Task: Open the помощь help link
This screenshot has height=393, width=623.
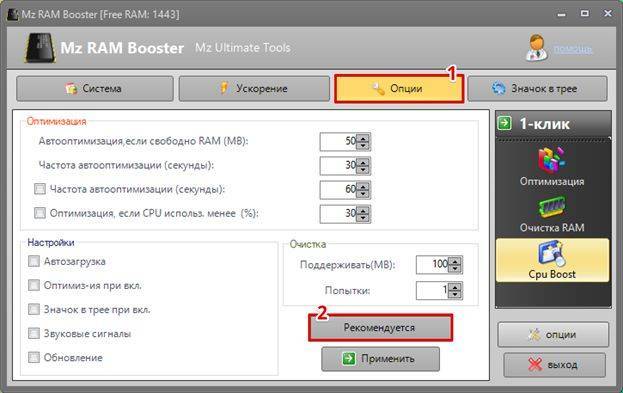Action: point(573,49)
